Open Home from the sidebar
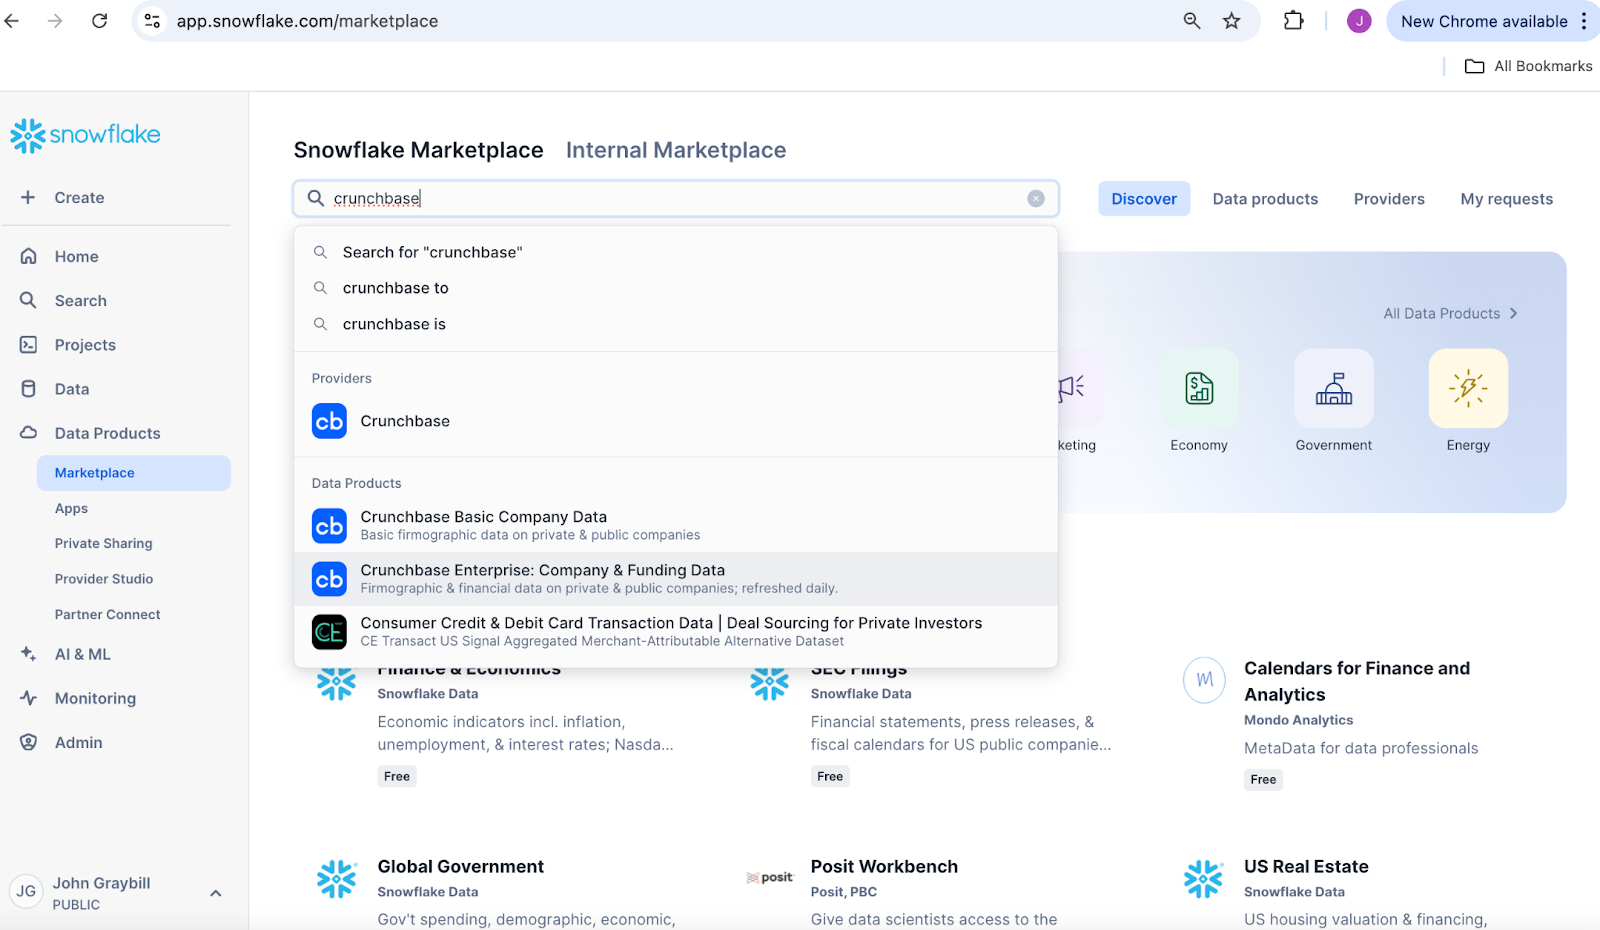The image size is (1600, 930). (x=76, y=257)
